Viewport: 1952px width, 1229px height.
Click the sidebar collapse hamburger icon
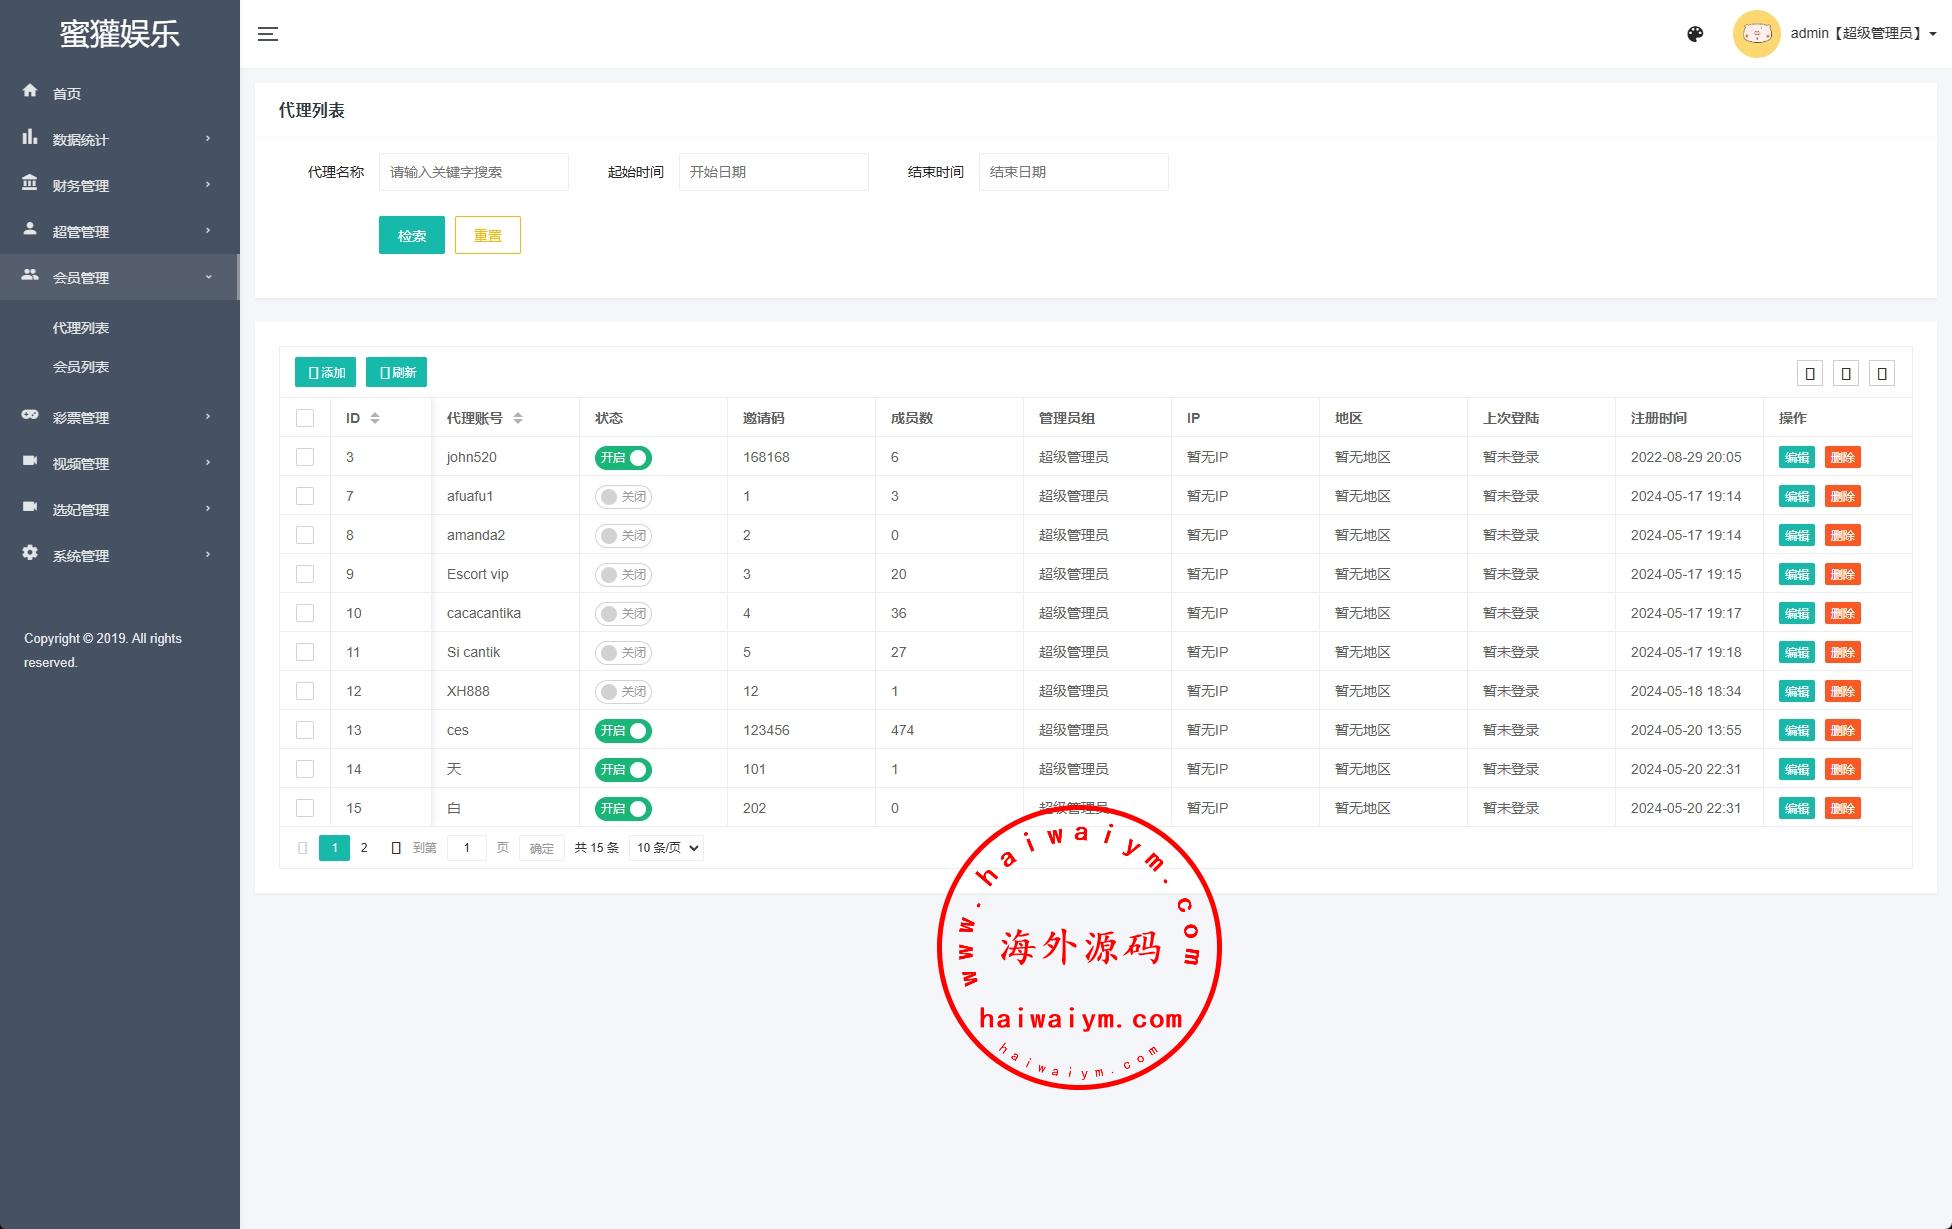268,34
